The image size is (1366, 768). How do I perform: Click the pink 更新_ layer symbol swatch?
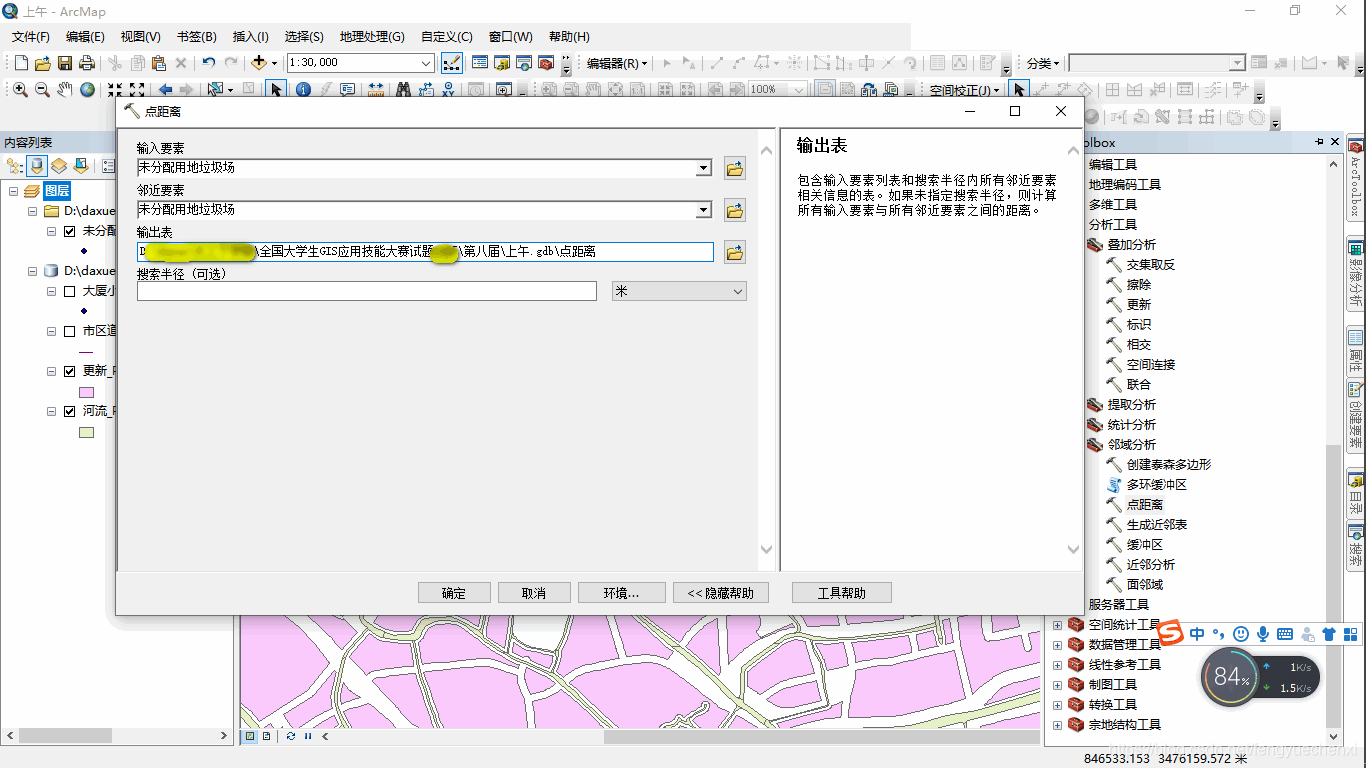[86, 392]
